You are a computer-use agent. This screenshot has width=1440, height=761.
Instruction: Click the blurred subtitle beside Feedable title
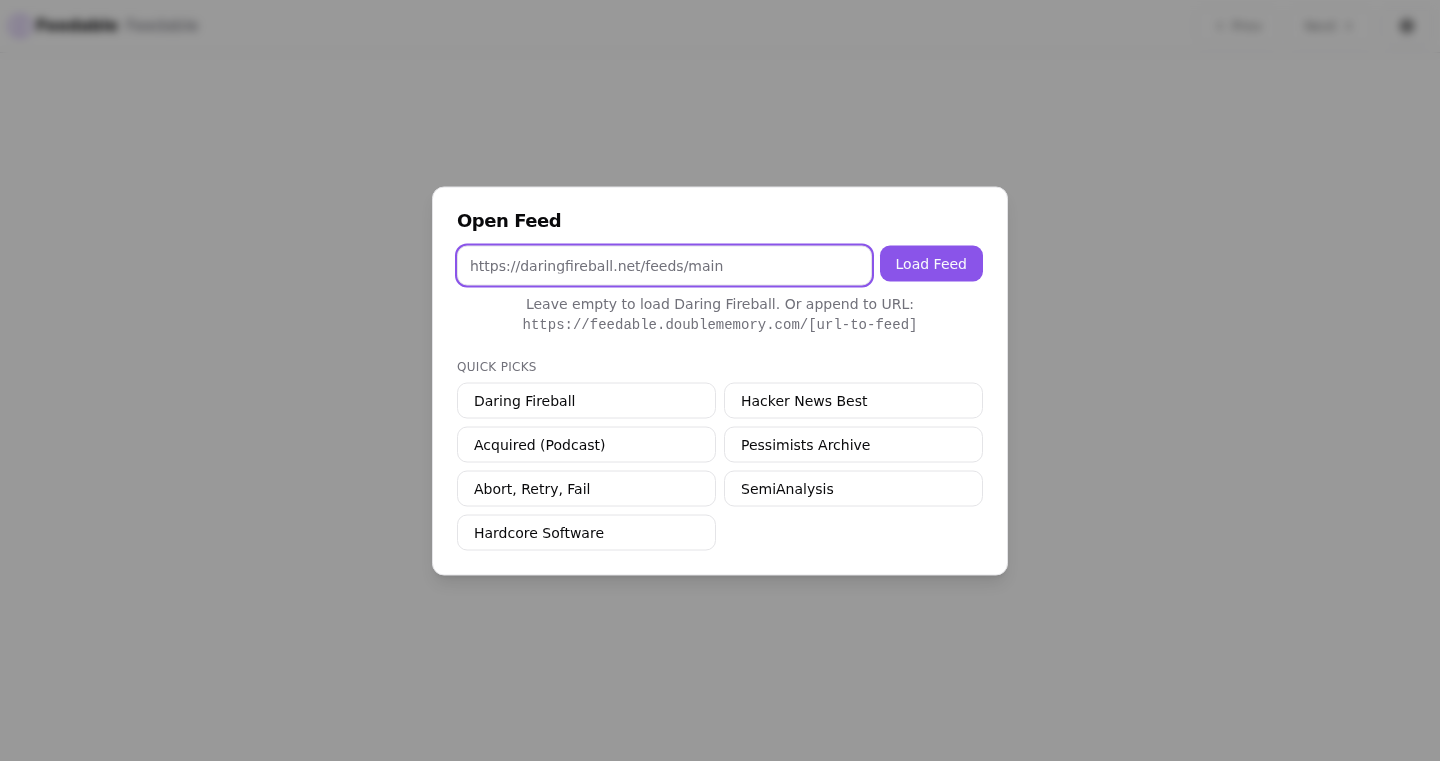pyautogui.click(x=162, y=26)
